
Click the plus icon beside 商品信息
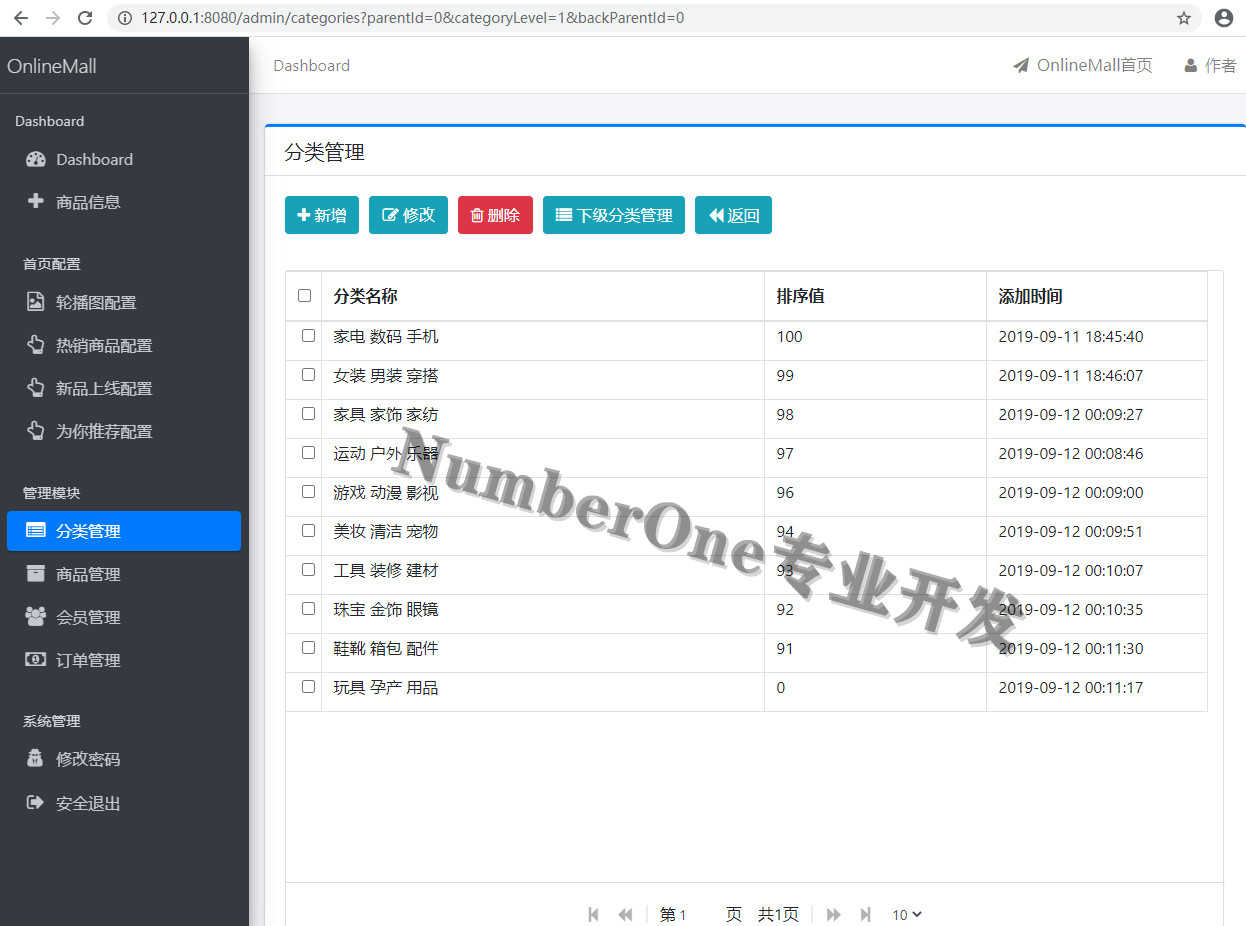pos(36,201)
